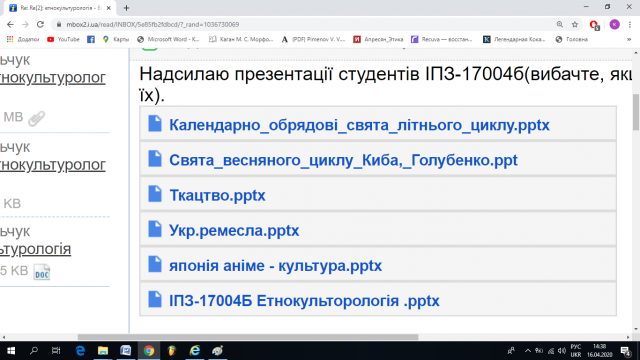Open Головна bookmark
Image resolution: width=640 pixels, height=360 pixels.
pyautogui.click(x=571, y=39)
